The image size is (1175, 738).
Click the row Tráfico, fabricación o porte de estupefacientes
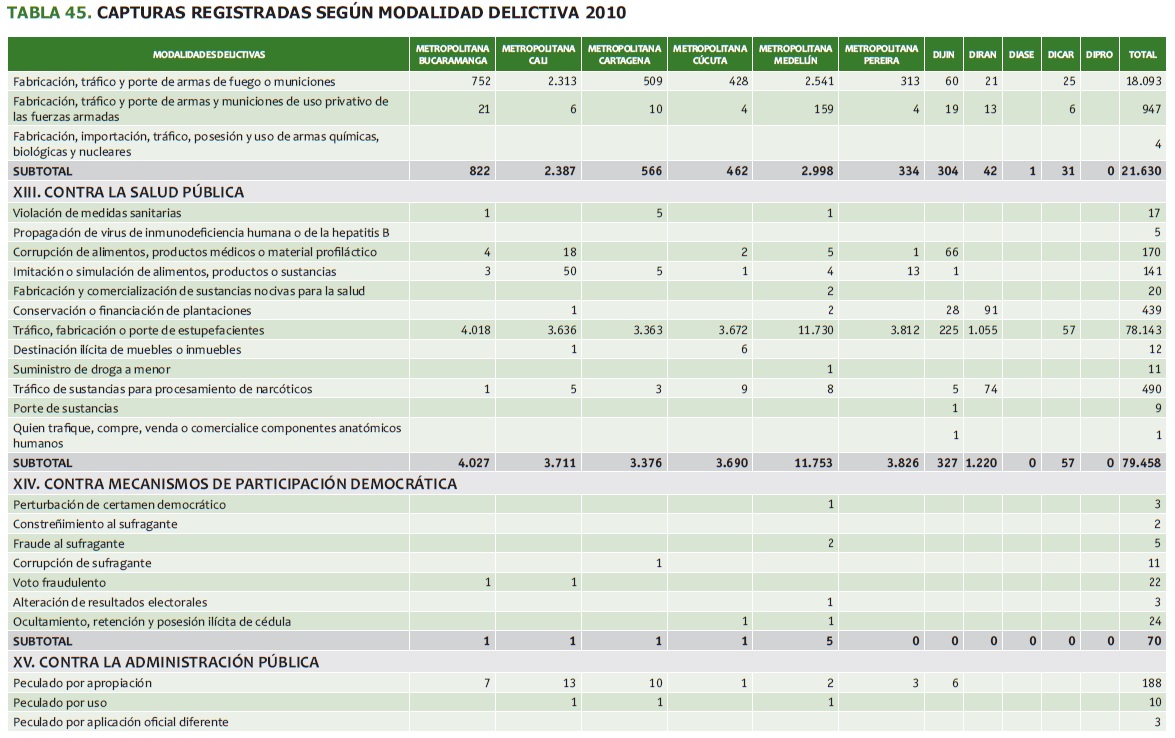tap(139, 330)
